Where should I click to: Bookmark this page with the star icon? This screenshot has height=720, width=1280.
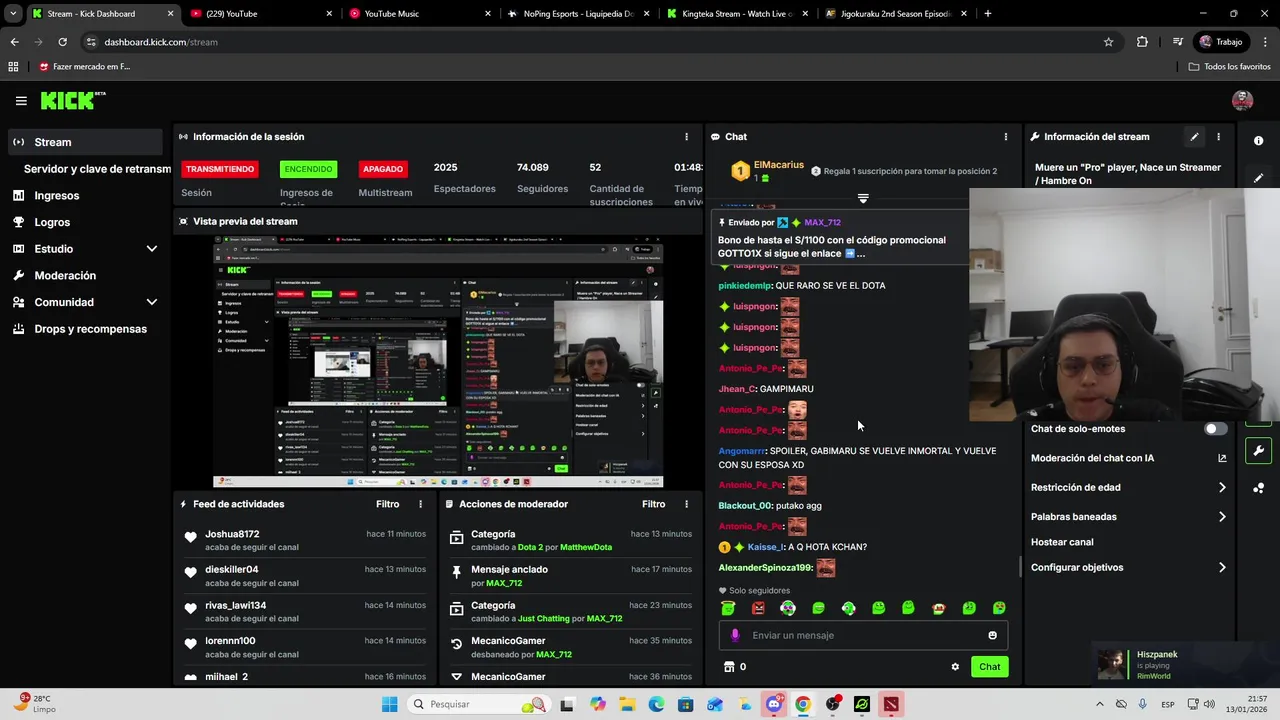1108,42
